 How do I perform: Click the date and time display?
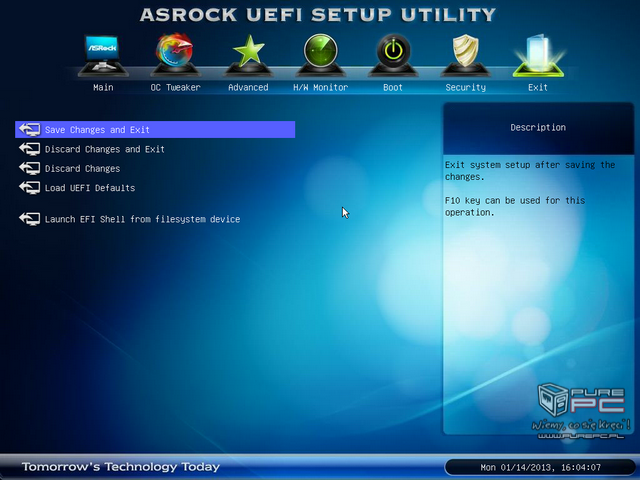pos(538,467)
